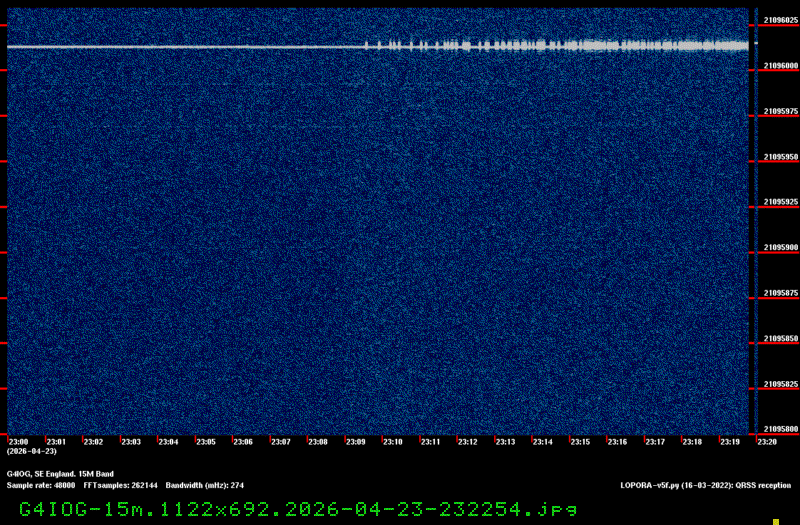Viewport: 800px width, 525px height.
Task: Click the (2026-04-23) date label
Action: click(x=32, y=451)
